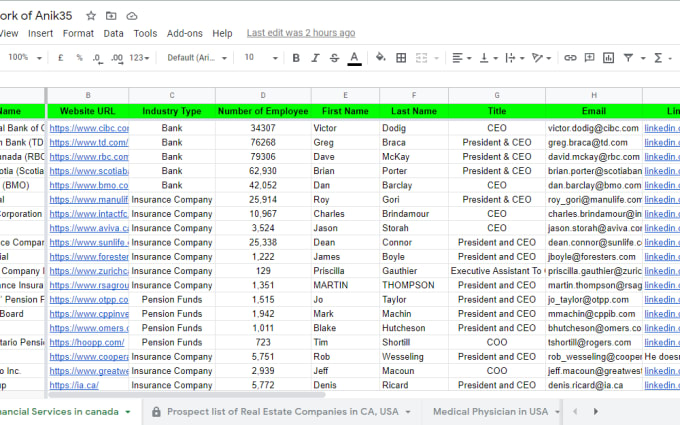Image resolution: width=680 pixels, height=425 pixels.
Task: Open fill color picker
Action: 380,57
